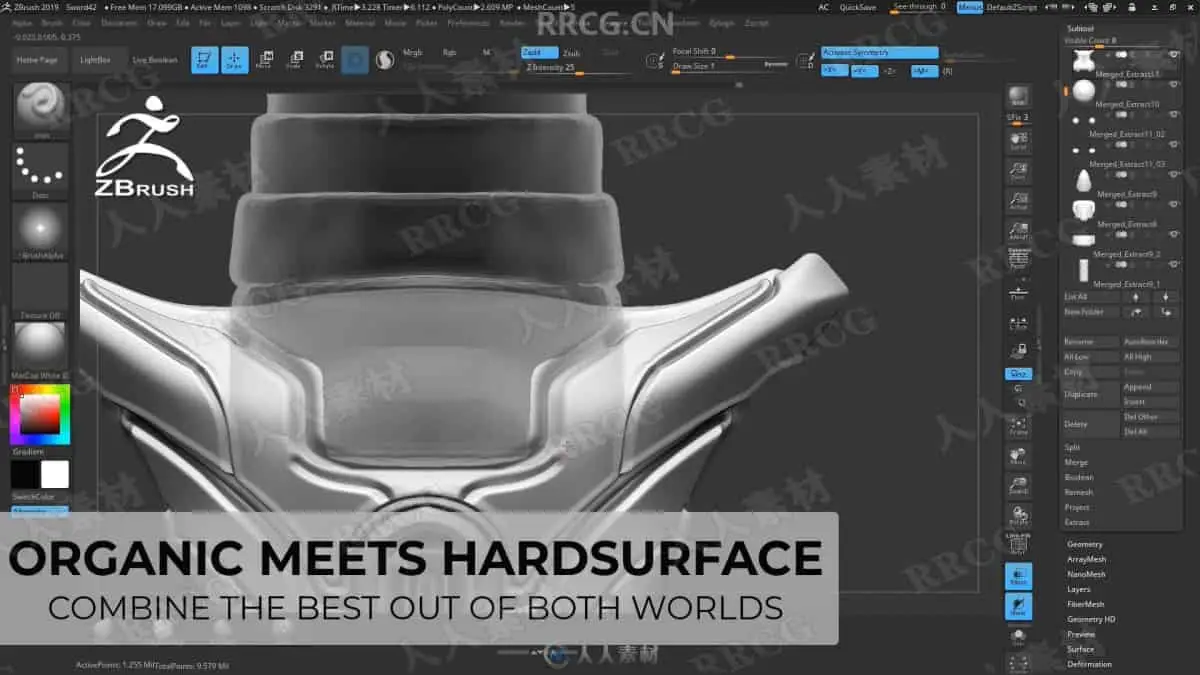Click the BPR render icon
The width and height of the screenshot is (1200, 675).
click(1018, 96)
